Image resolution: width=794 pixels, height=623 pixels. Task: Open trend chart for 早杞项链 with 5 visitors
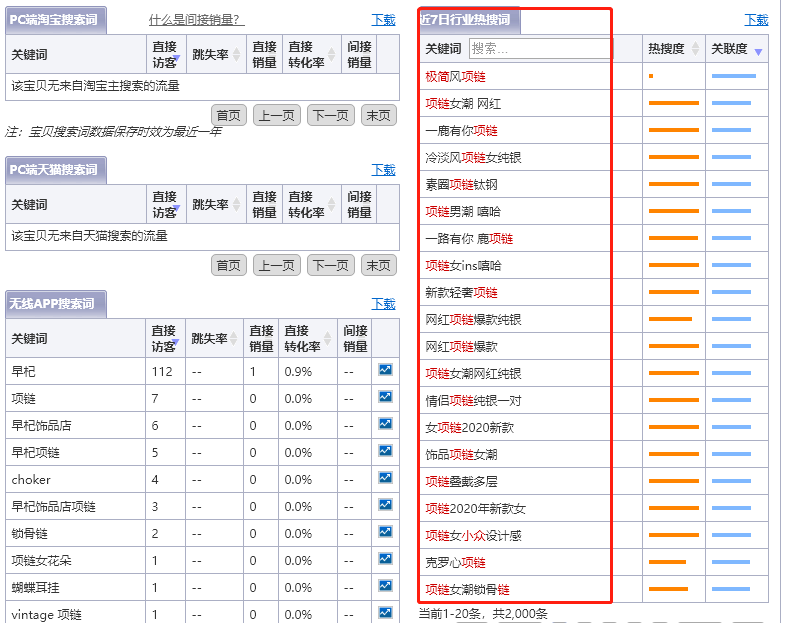click(x=385, y=452)
